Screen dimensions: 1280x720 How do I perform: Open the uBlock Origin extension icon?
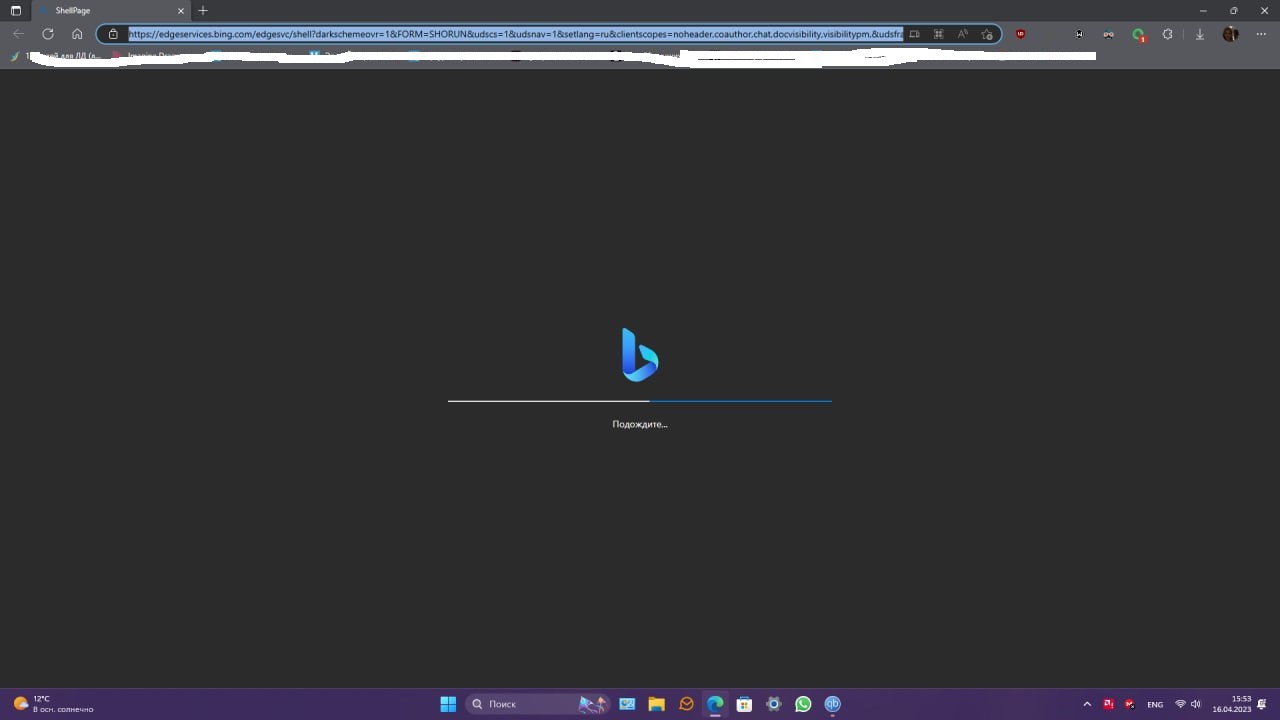[1020, 34]
